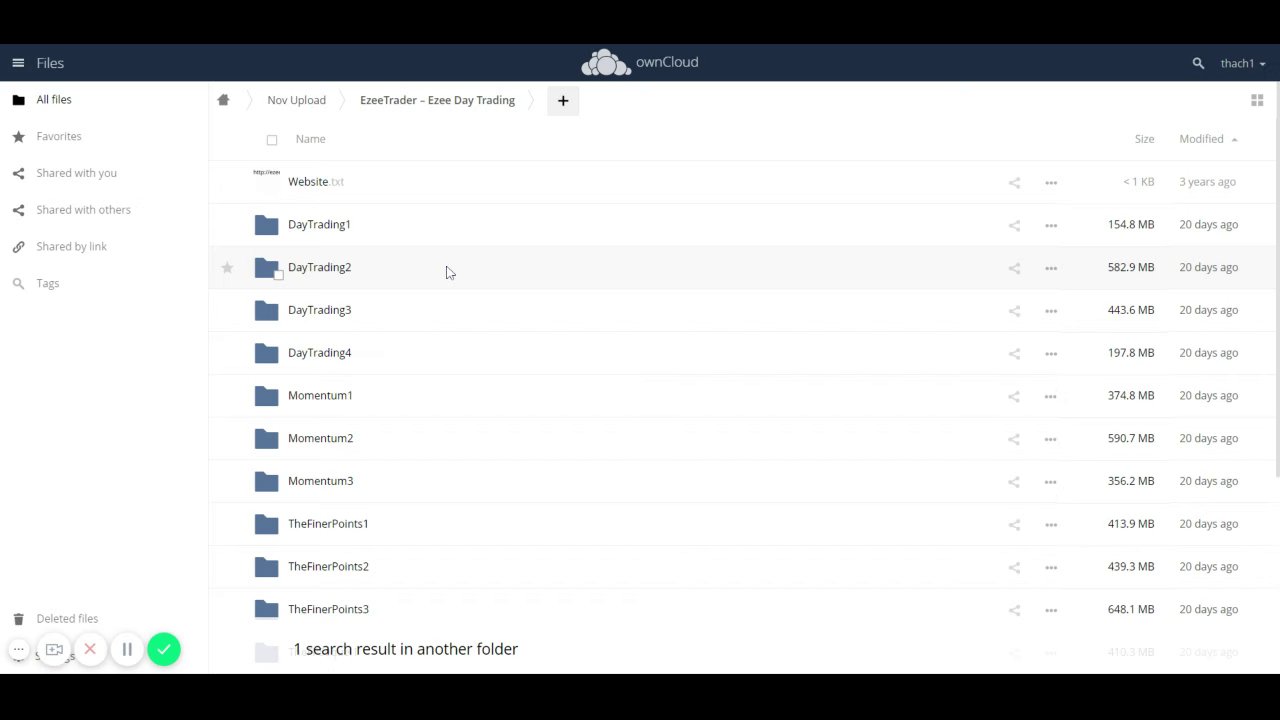Share the DayTrading1 folder
Image resolution: width=1280 pixels, height=720 pixels.
pos(1014,225)
